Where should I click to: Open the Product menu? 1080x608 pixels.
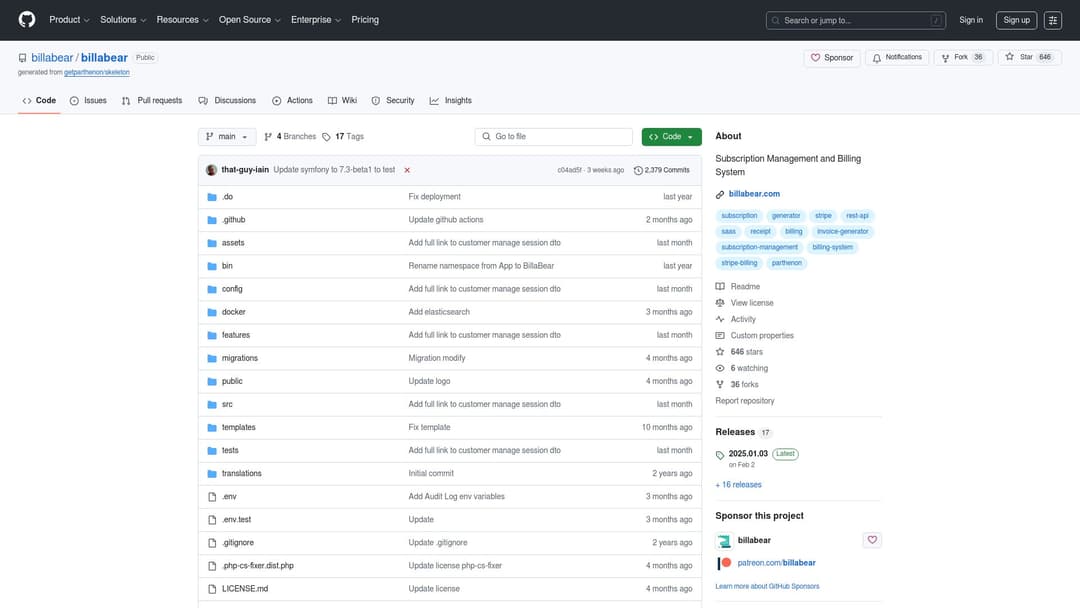coord(69,20)
